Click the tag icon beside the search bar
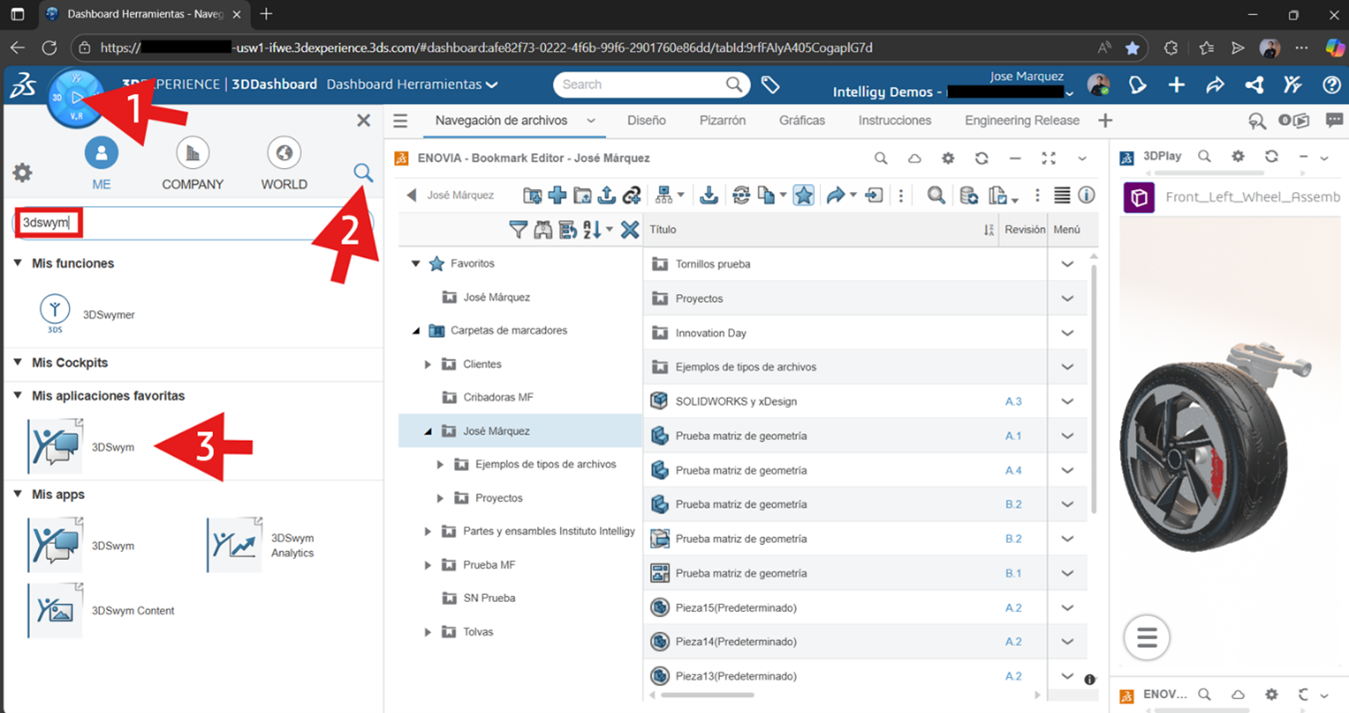The image size is (1349, 713). (x=770, y=85)
